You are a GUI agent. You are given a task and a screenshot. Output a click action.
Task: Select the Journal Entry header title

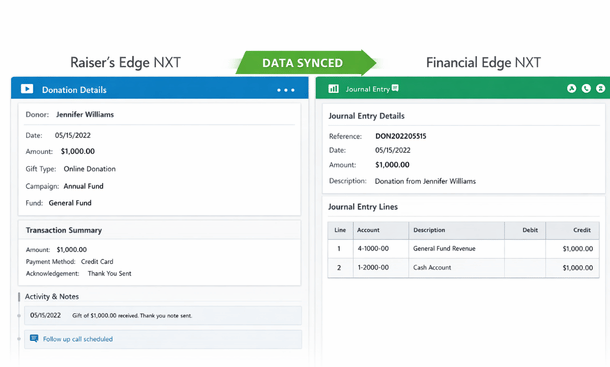368,89
